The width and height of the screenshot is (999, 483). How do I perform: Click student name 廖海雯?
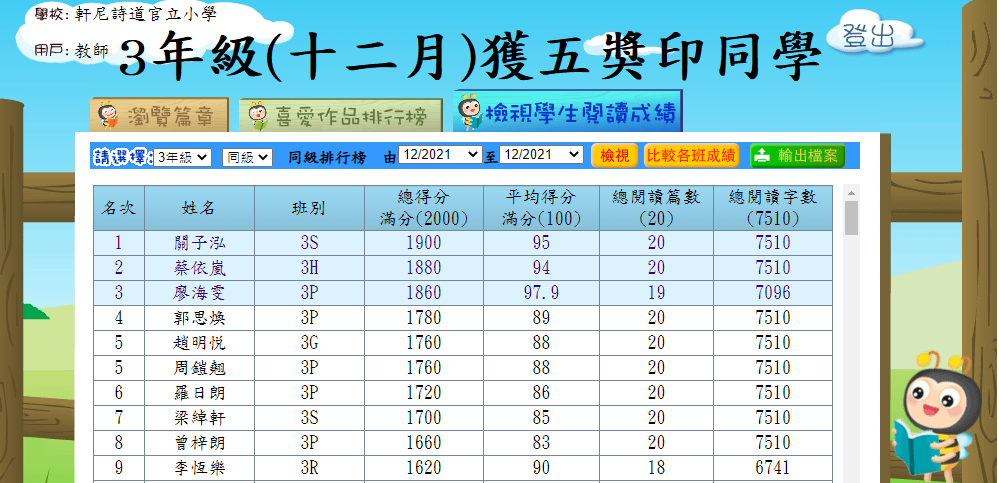199,293
